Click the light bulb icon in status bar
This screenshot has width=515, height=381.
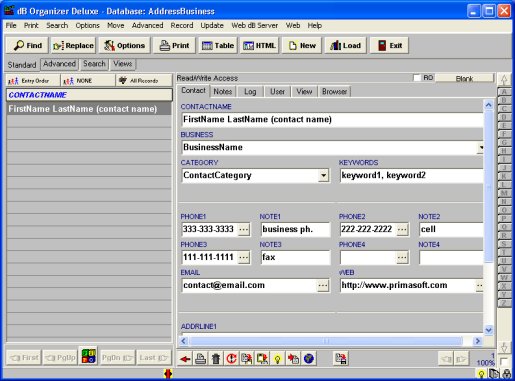coord(481,374)
